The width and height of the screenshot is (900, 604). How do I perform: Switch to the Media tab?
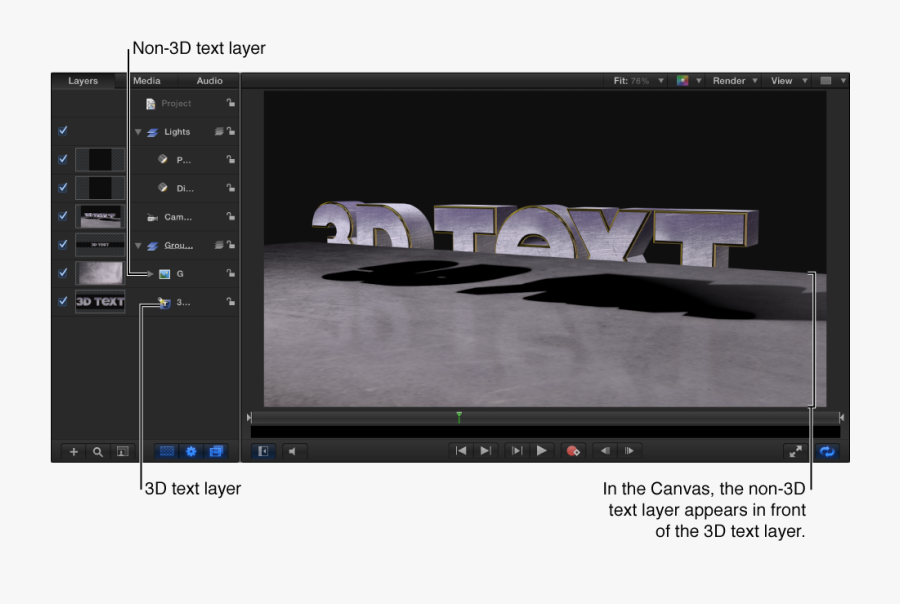[x=148, y=80]
